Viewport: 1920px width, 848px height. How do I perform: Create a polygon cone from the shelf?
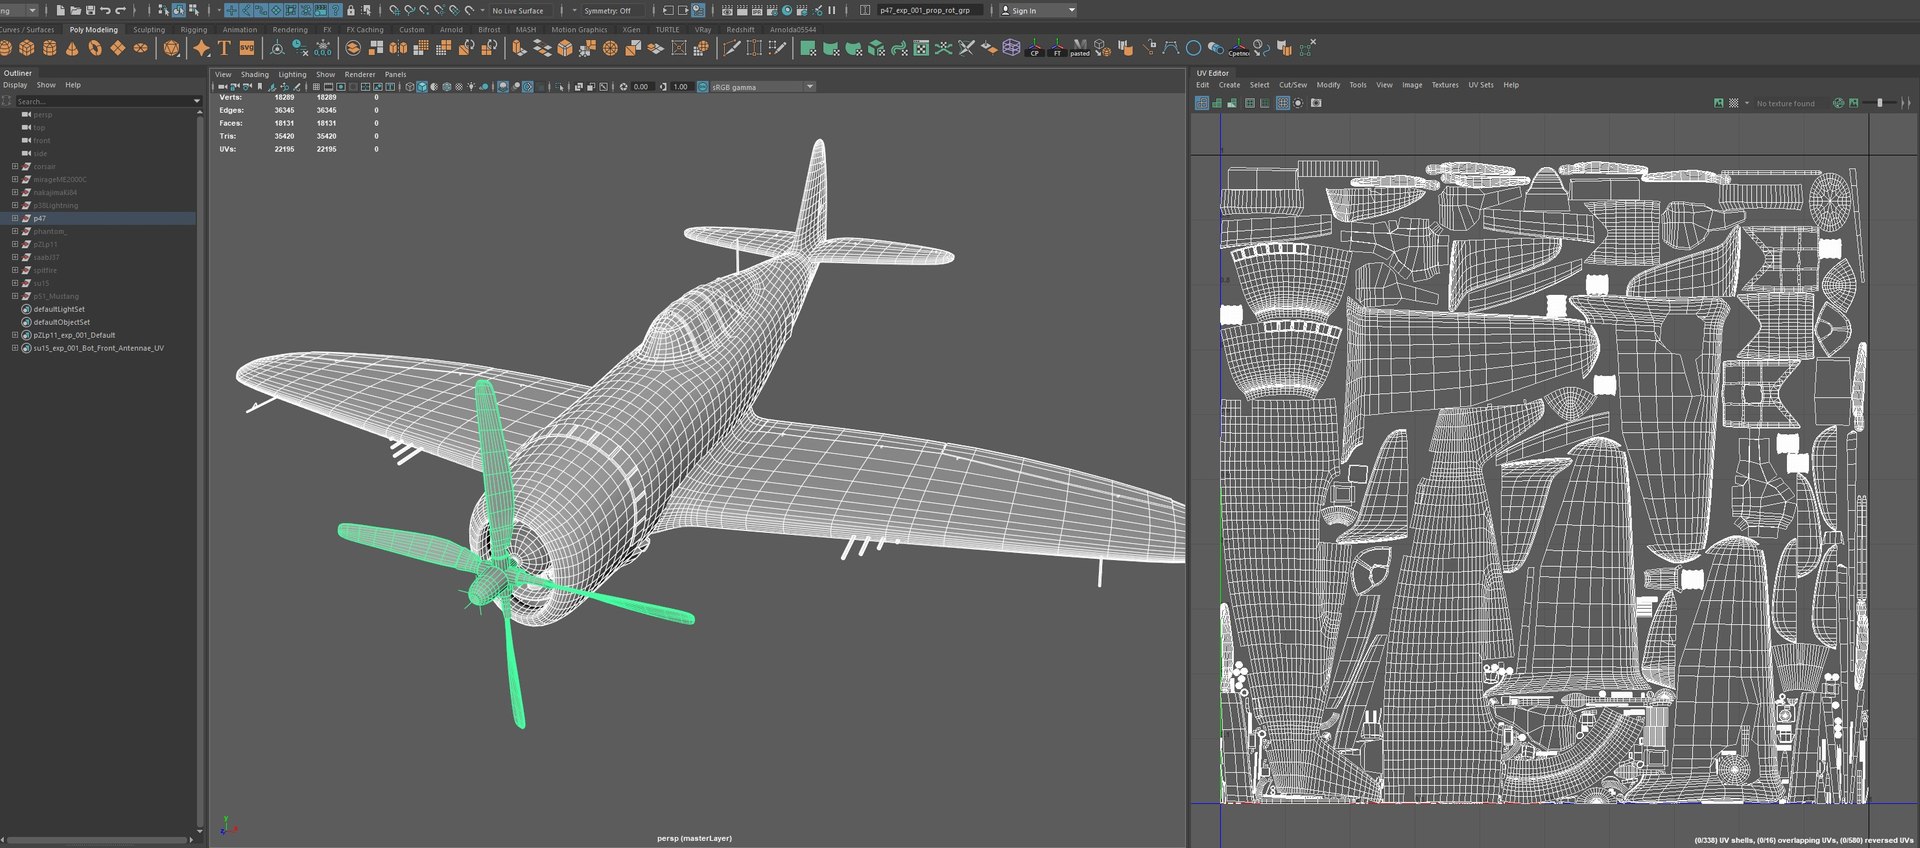(72, 48)
